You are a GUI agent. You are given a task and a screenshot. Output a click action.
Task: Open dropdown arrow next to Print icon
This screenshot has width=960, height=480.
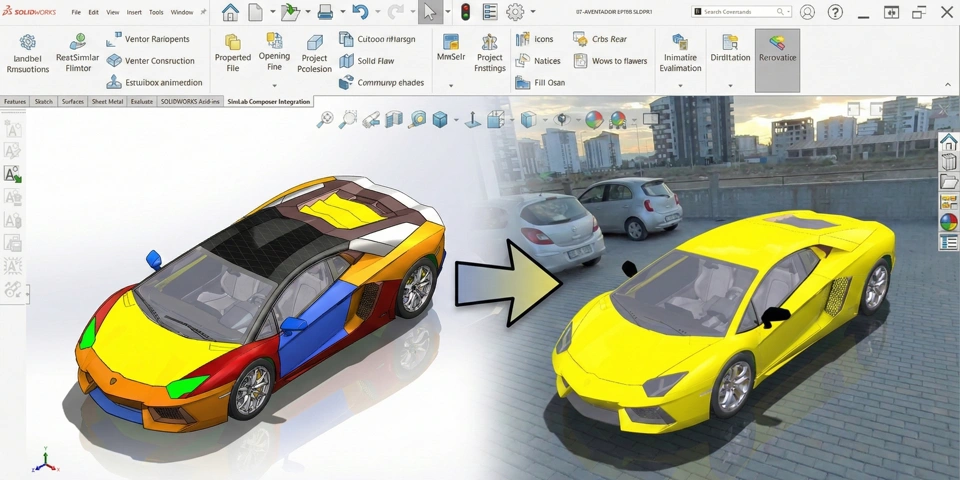coord(343,12)
